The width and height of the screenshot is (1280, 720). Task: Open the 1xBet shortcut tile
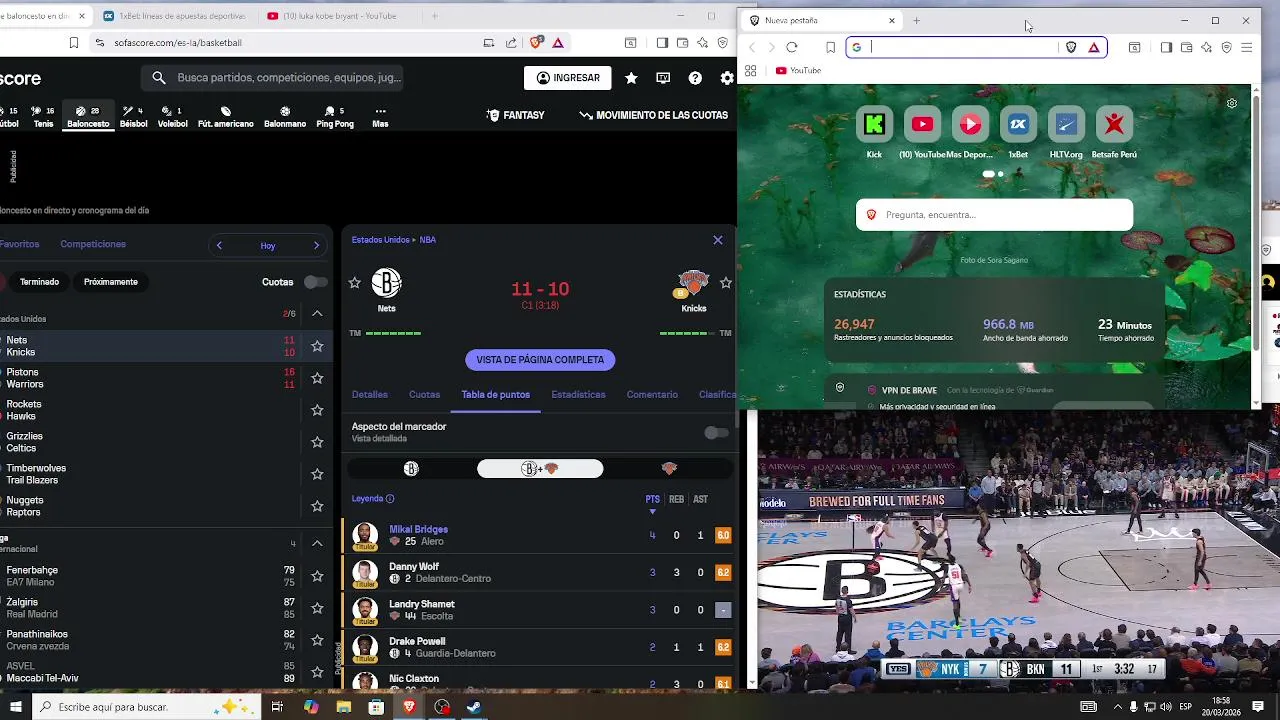point(1018,124)
